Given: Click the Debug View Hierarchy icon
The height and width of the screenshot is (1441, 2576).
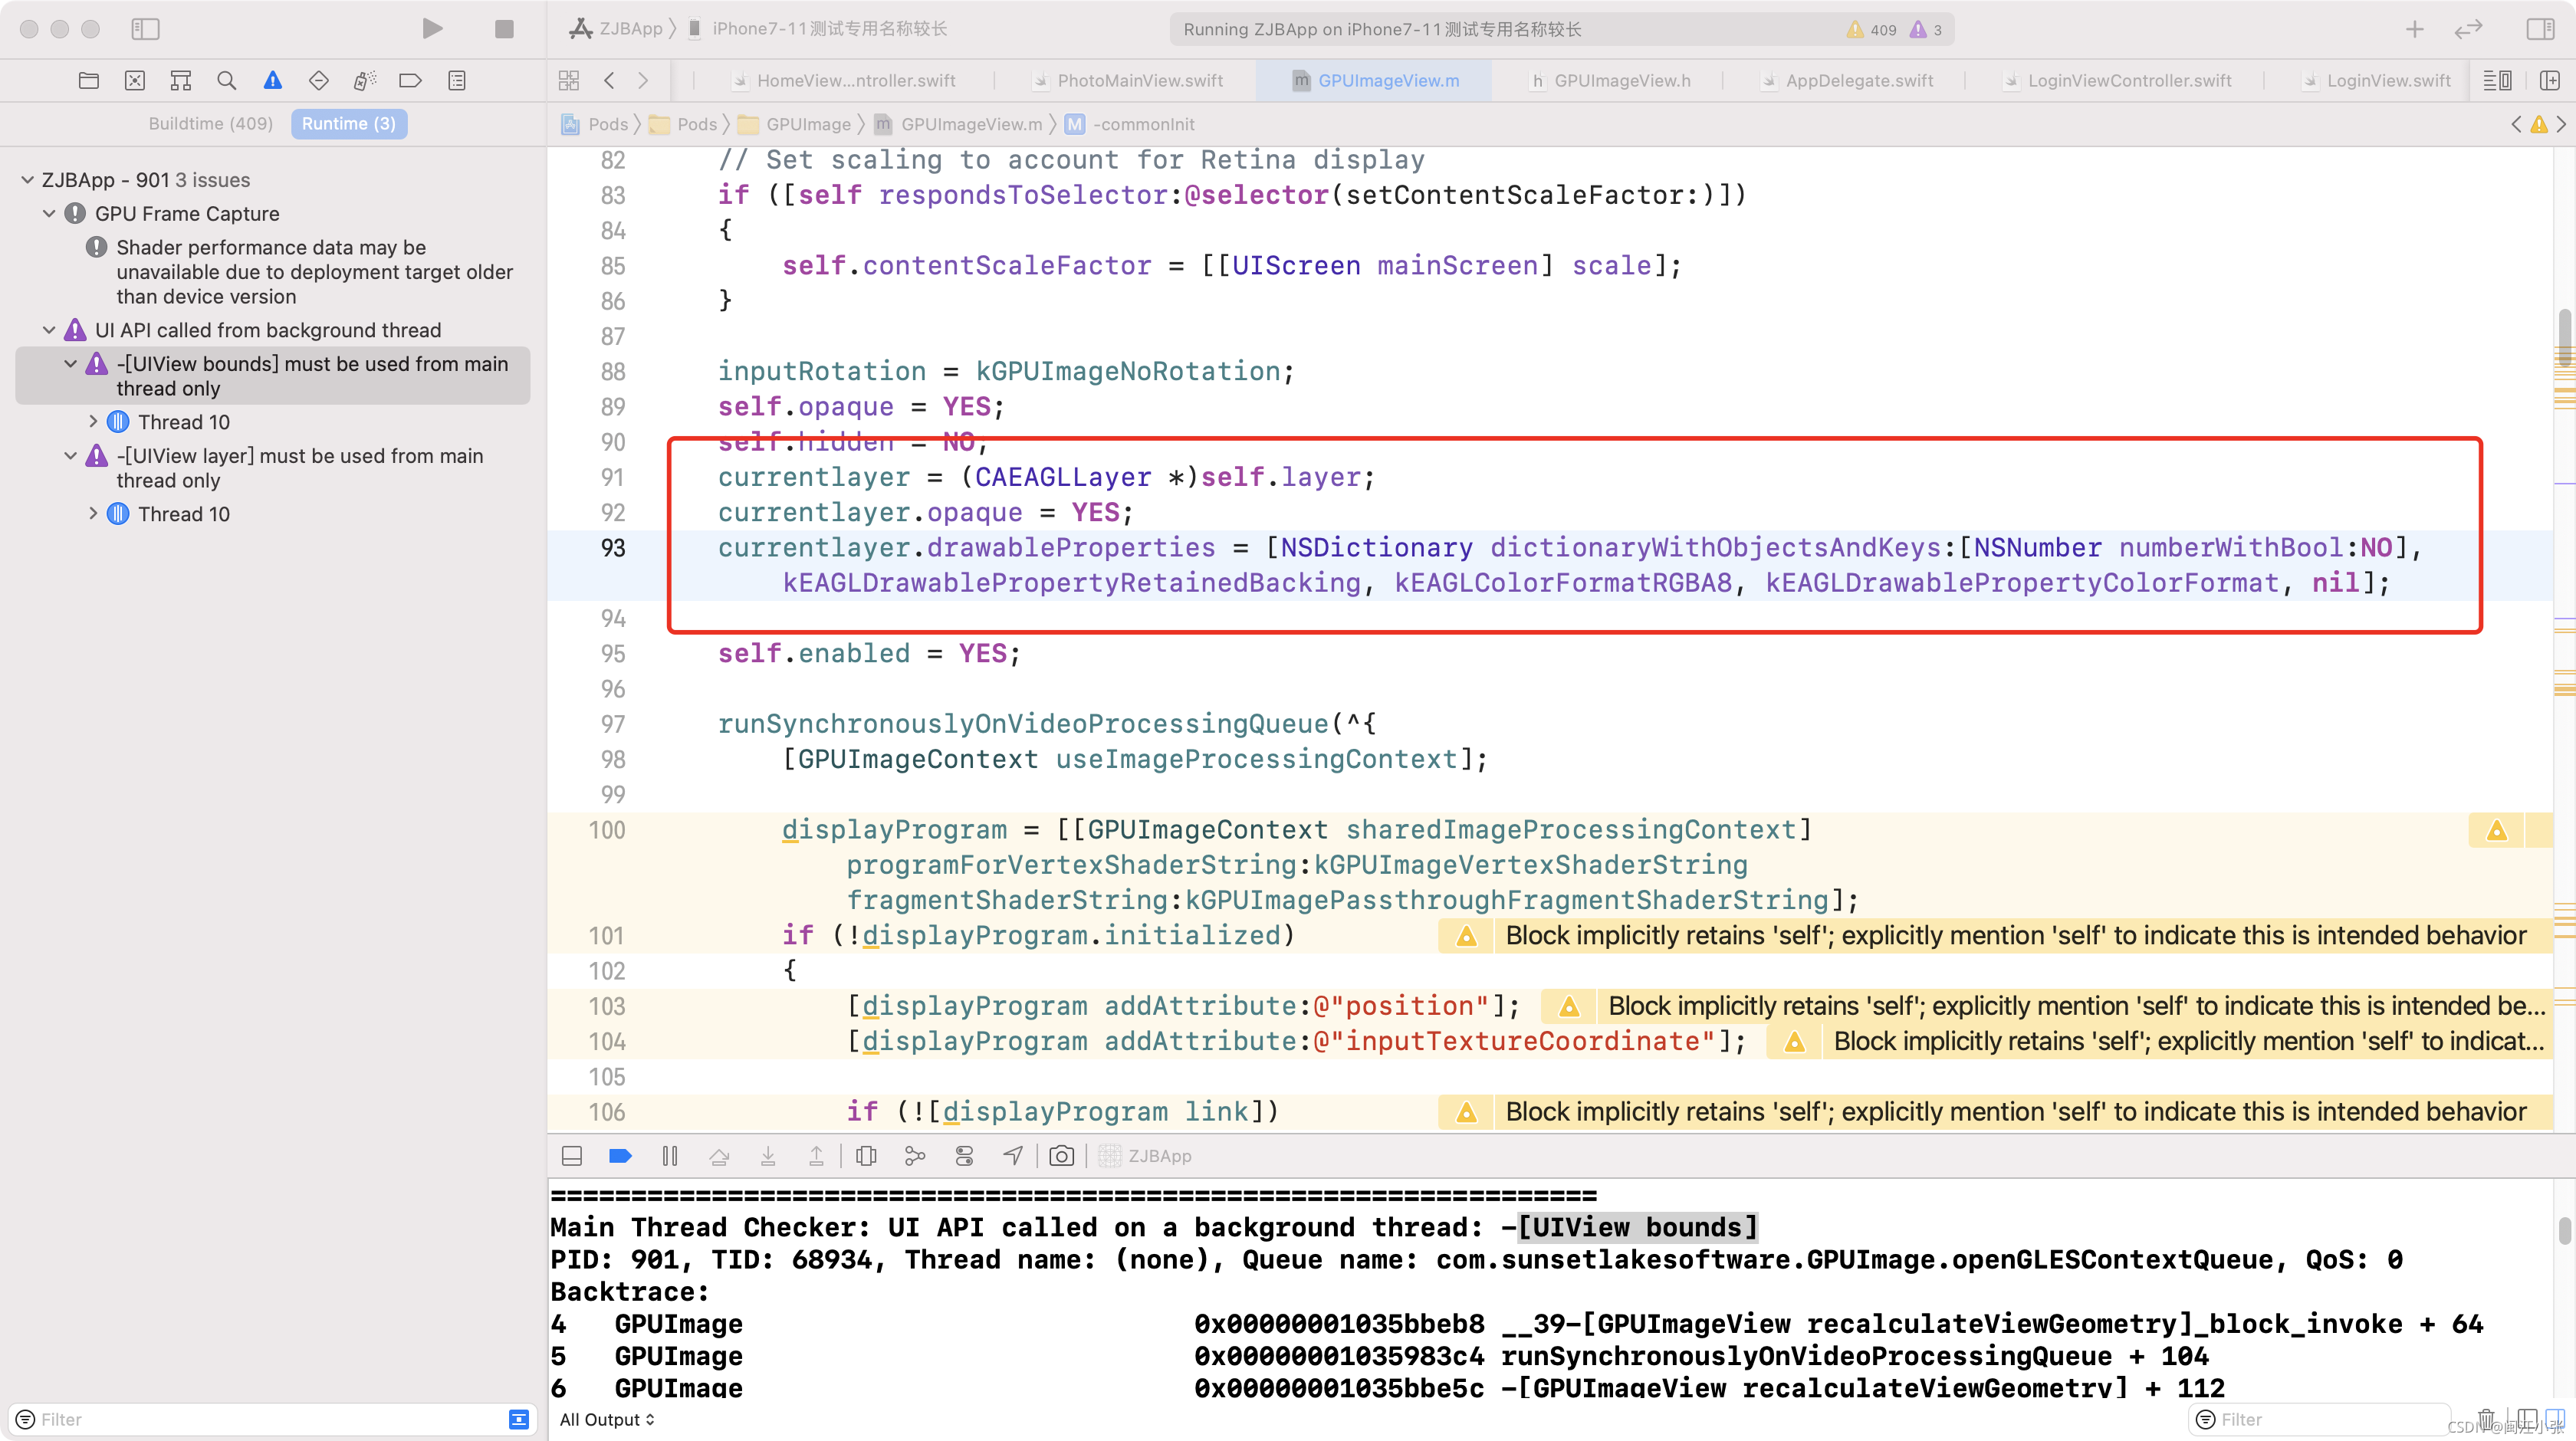Looking at the screenshot, I should [x=866, y=1156].
